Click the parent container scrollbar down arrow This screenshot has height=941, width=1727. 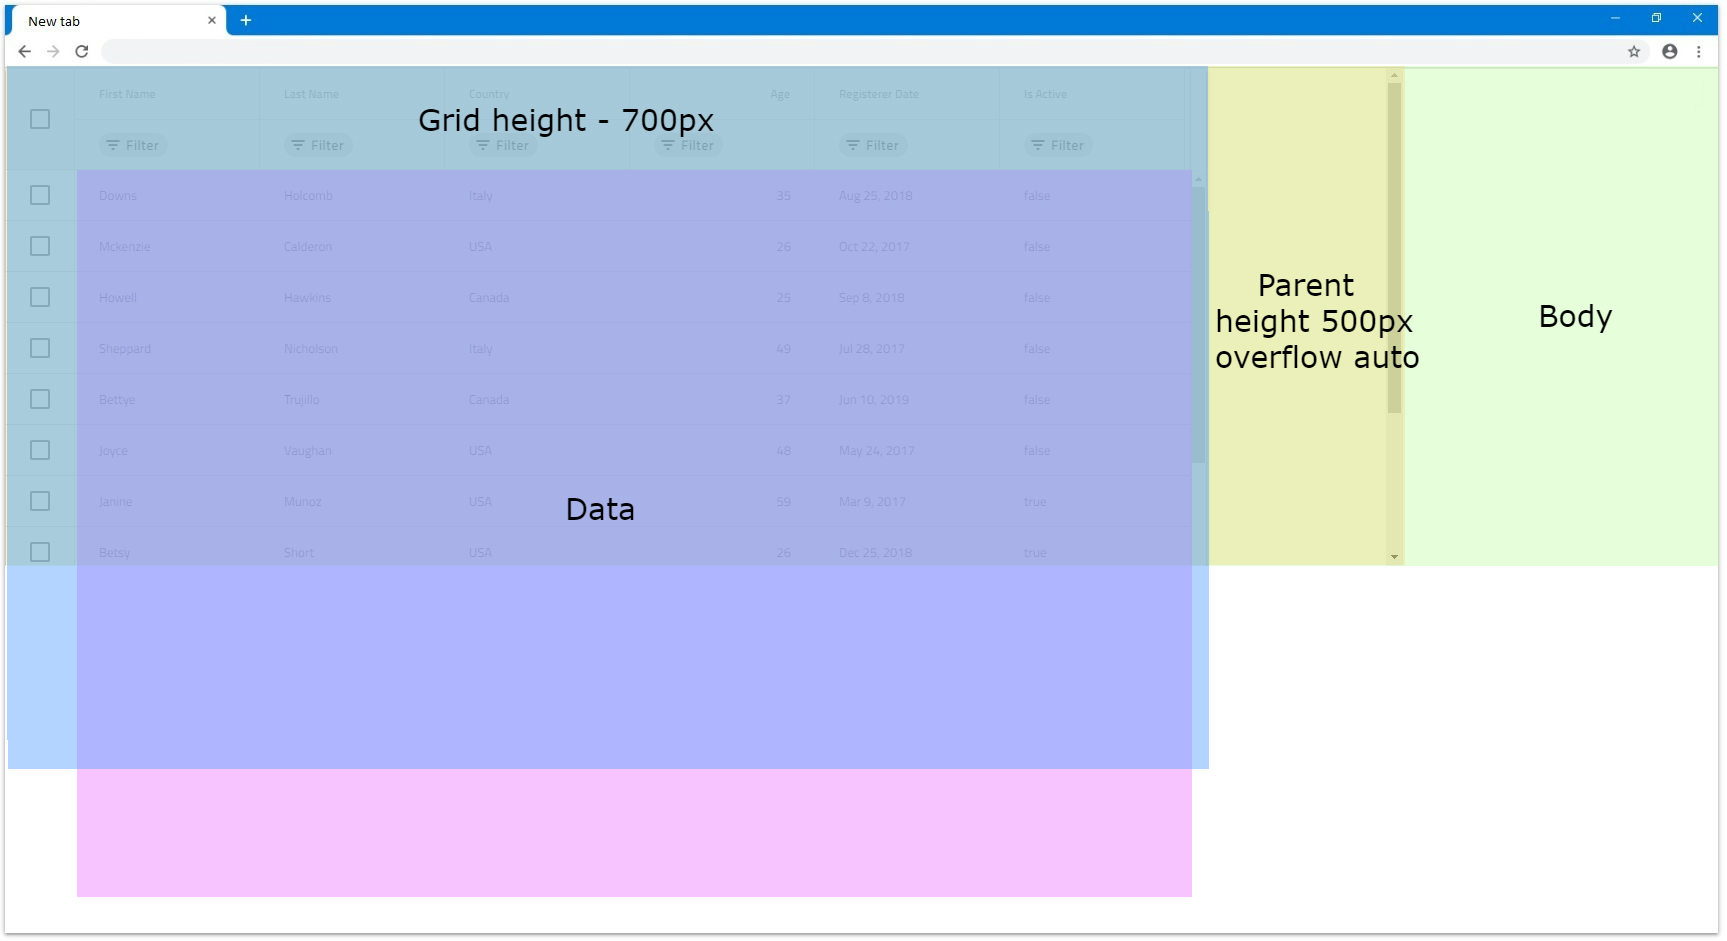click(x=1394, y=557)
